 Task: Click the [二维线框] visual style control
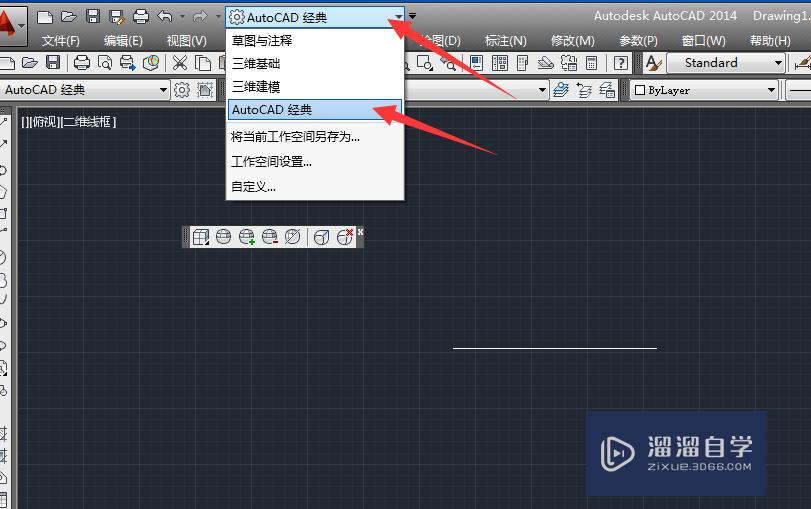pyautogui.click(x=88, y=122)
